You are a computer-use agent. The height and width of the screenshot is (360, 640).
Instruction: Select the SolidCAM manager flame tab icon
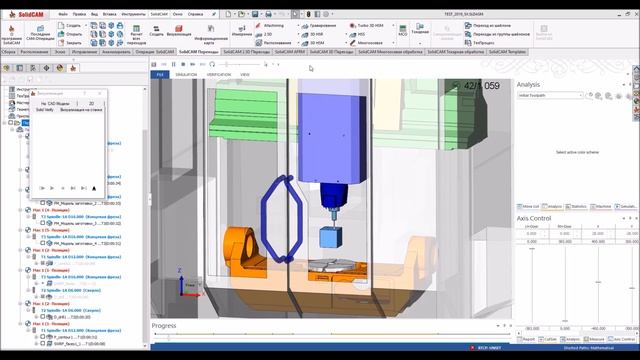[73, 68]
